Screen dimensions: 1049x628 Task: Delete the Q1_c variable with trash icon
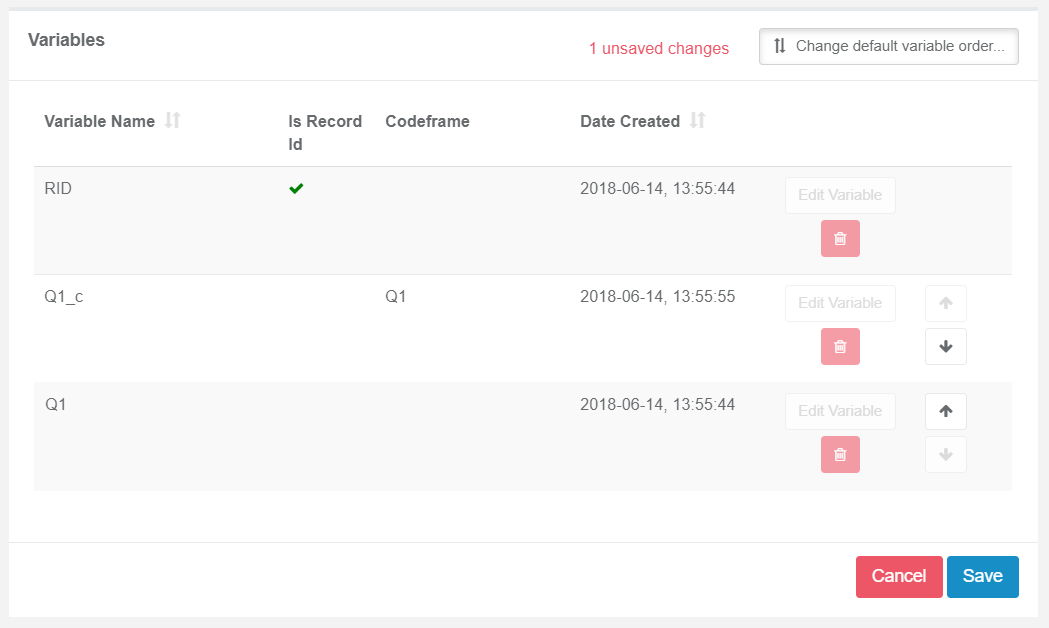pyautogui.click(x=840, y=346)
